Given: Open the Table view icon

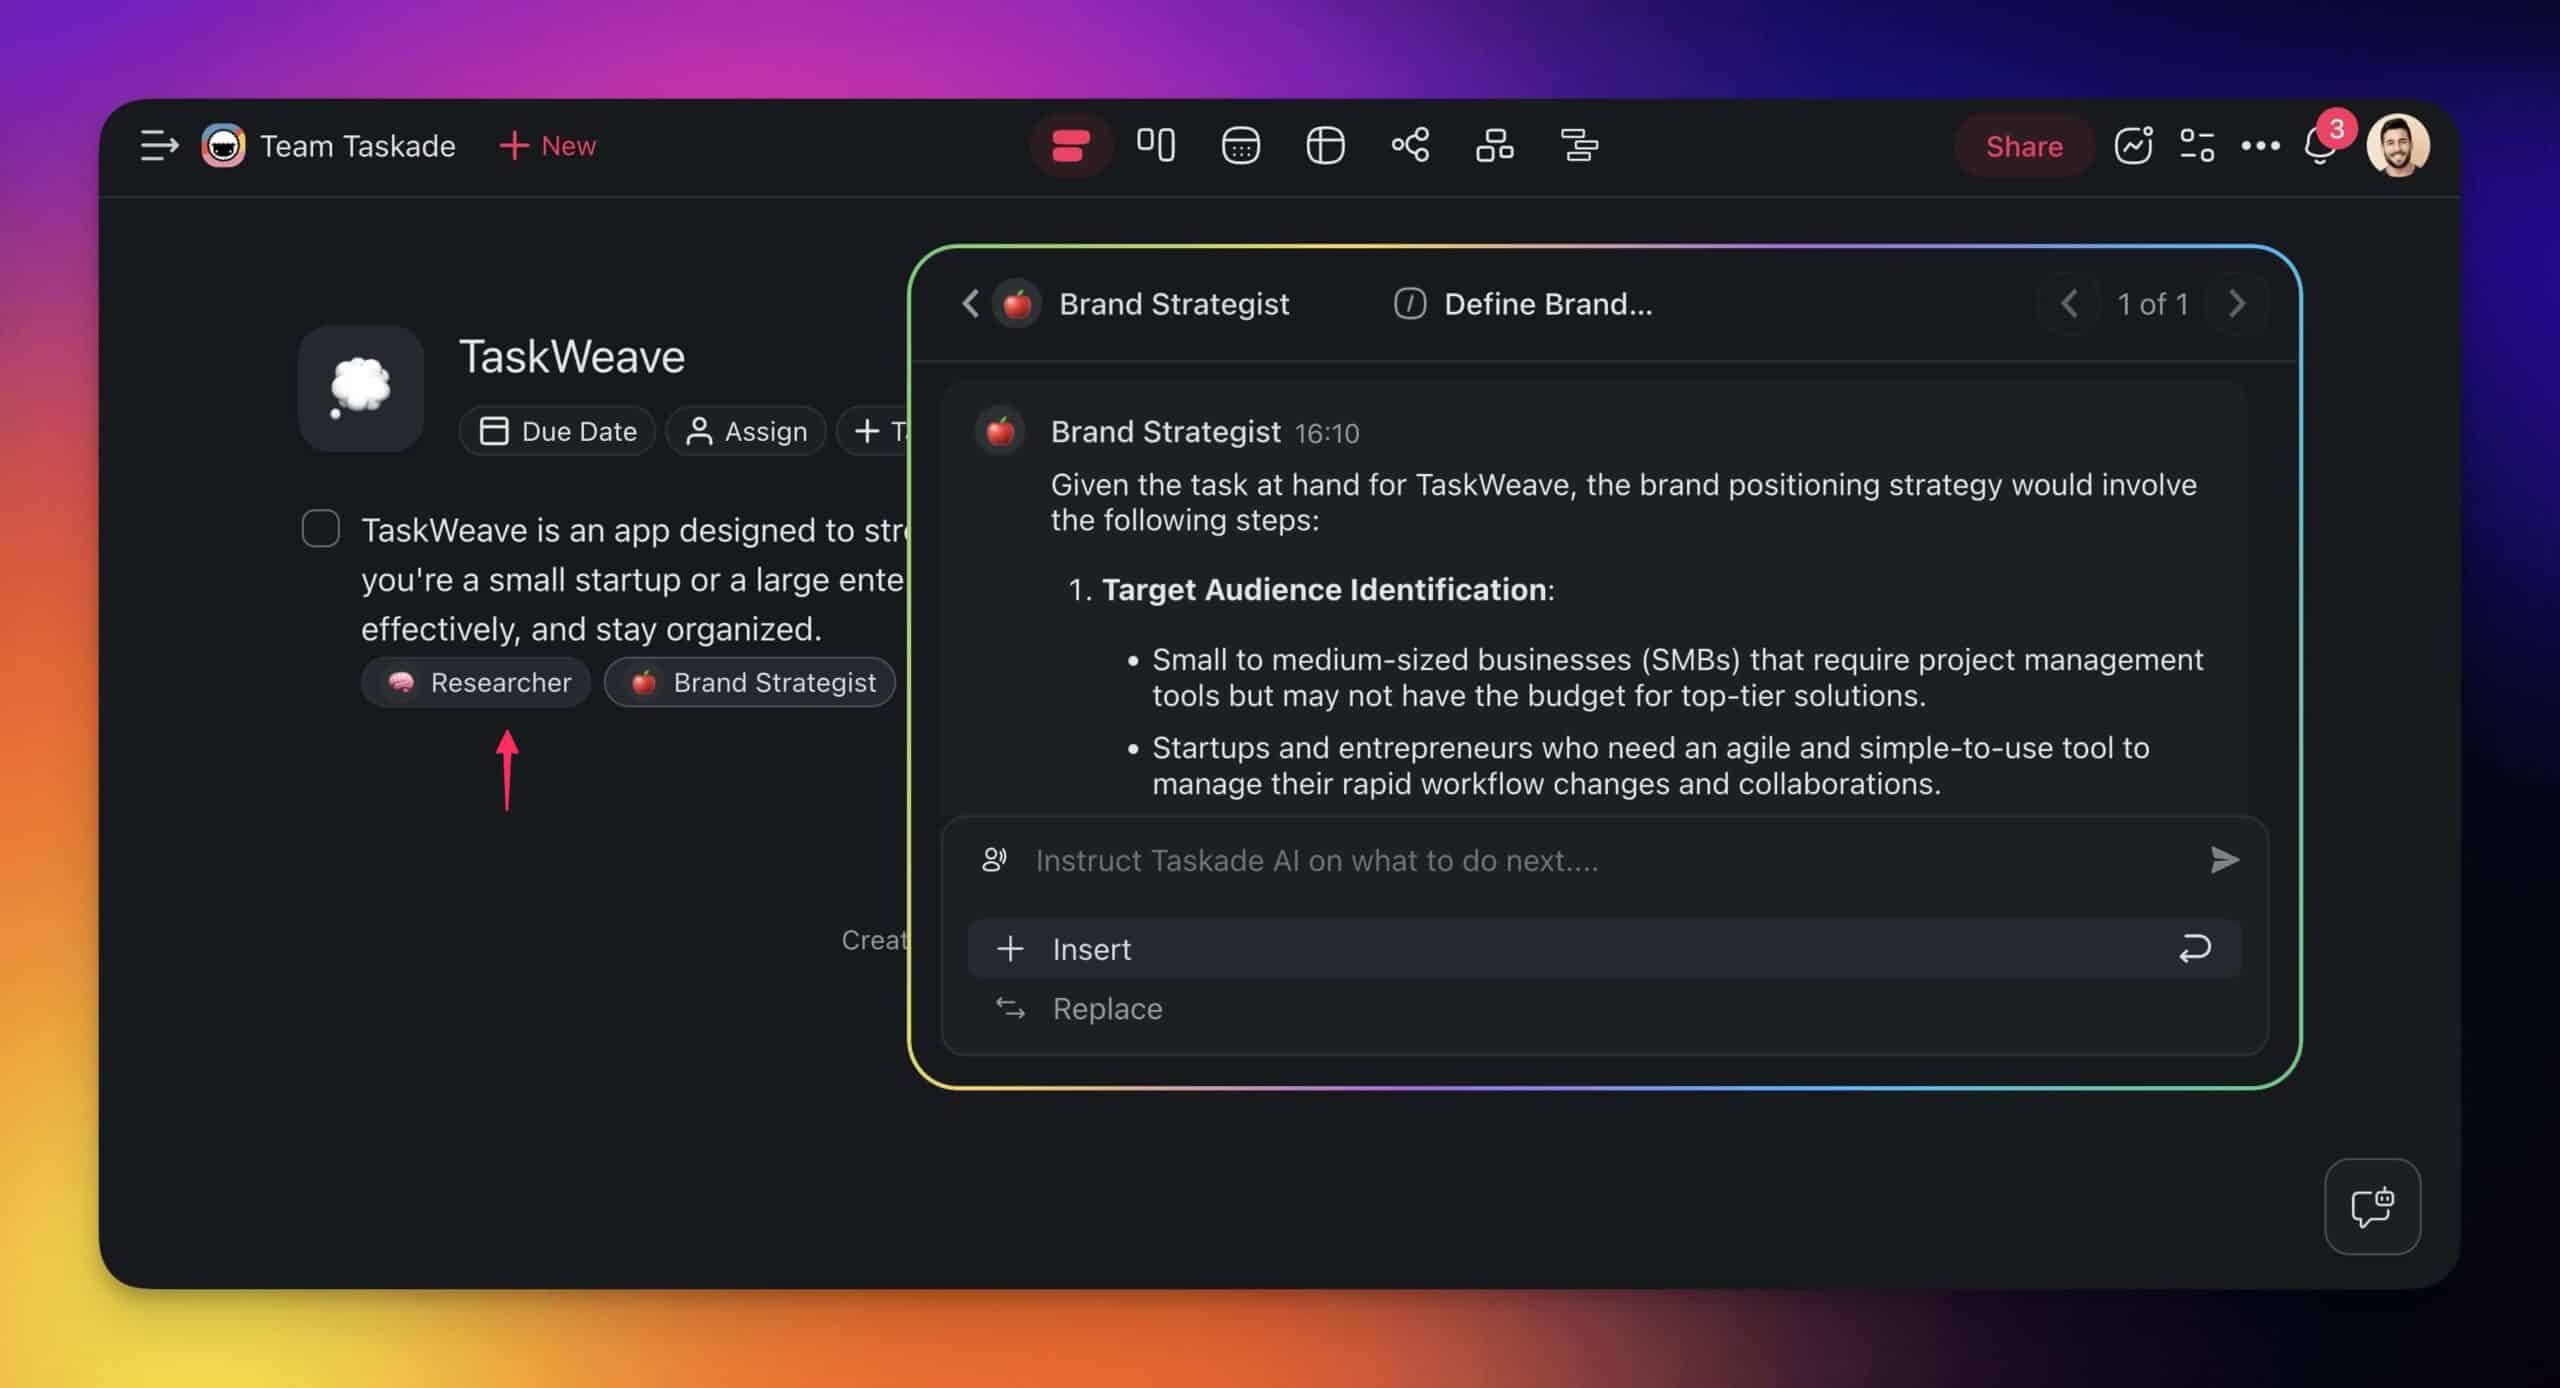Looking at the screenshot, I should (x=1325, y=146).
